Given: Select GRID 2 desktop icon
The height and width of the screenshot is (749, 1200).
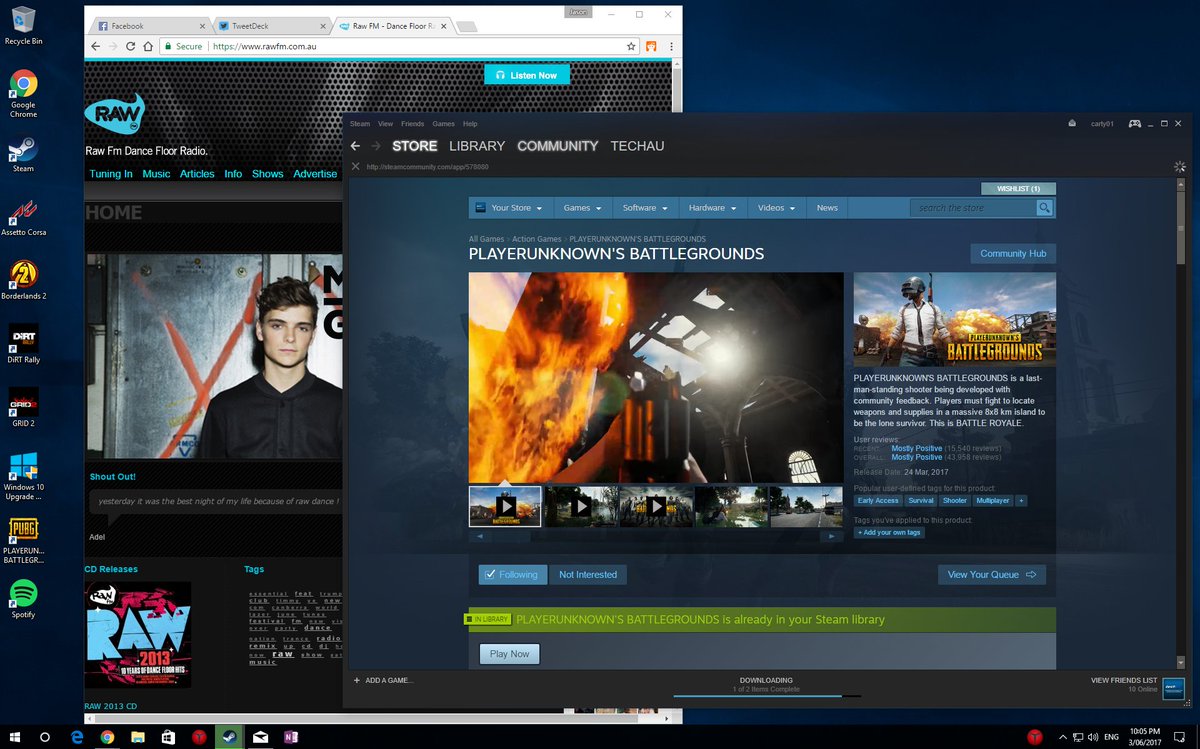Looking at the screenshot, I should (23, 408).
